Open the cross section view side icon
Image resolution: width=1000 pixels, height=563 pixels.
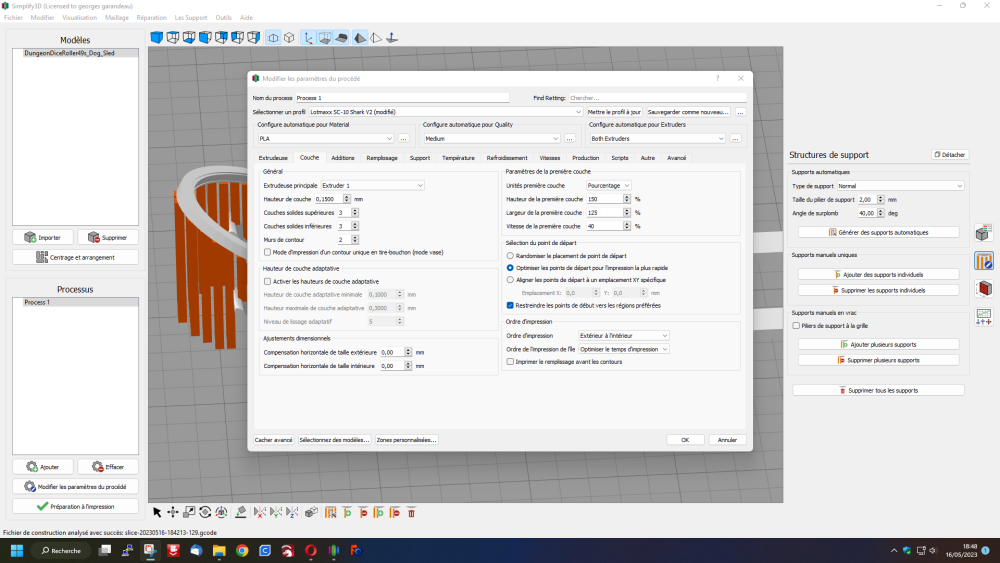(983, 289)
